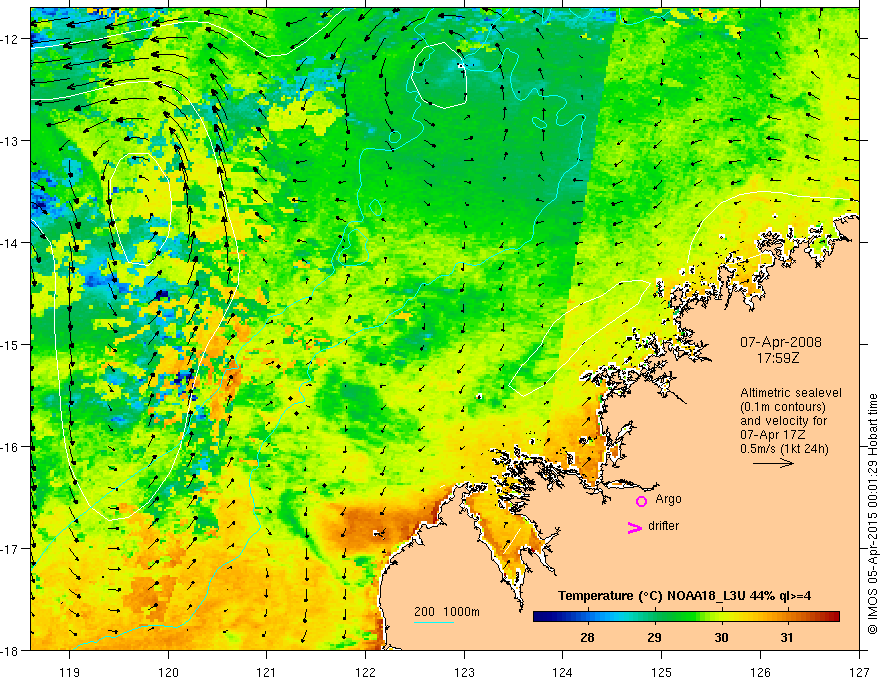The width and height of the screenshot is (880, 680).
Task: Click the '119' longitude axis label
Action: point(70,672)
